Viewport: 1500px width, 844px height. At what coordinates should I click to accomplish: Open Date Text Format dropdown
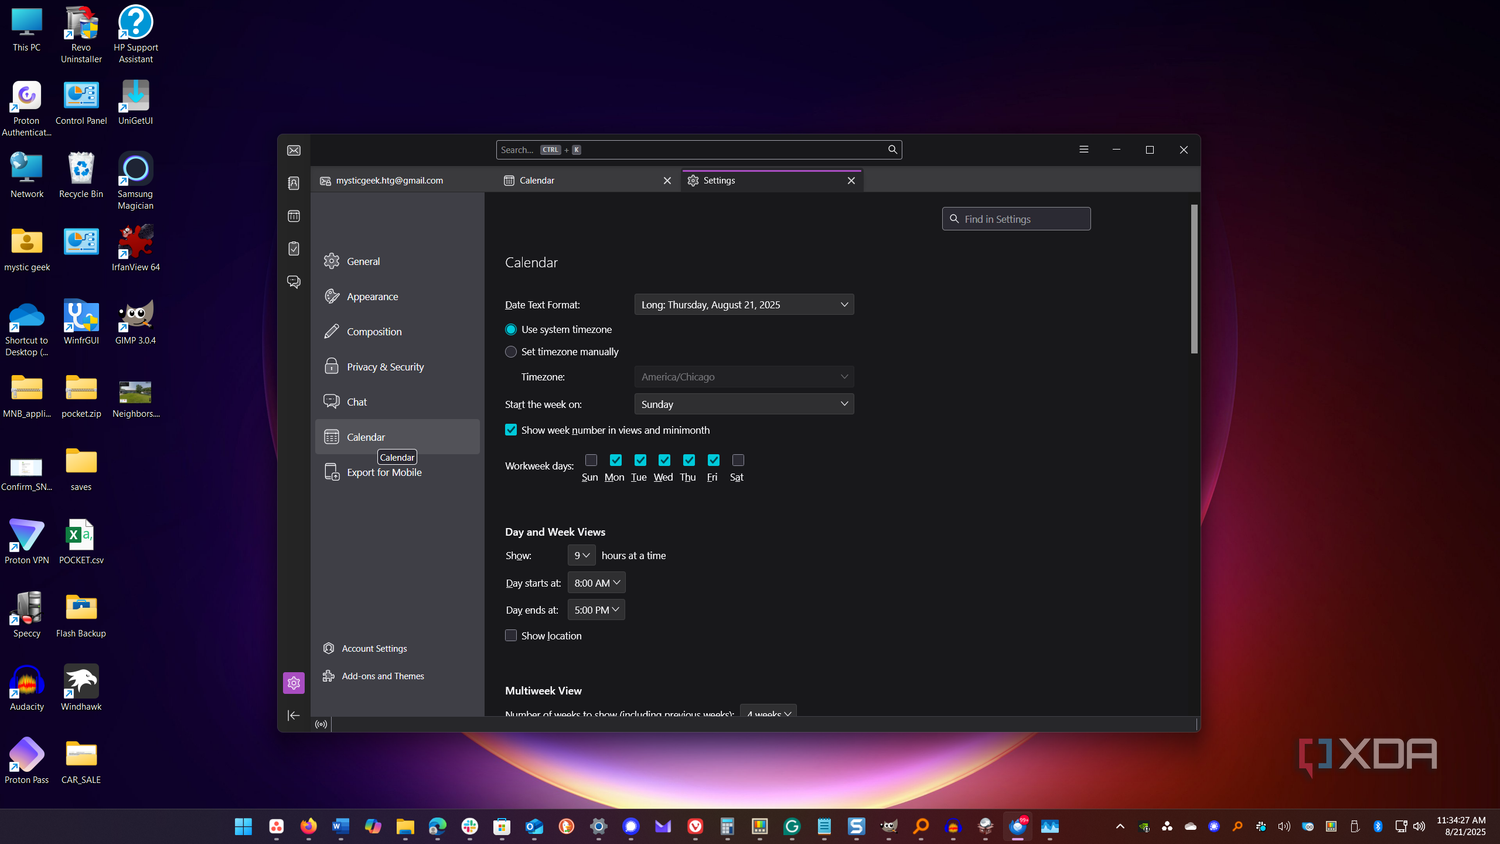point(744,305)
